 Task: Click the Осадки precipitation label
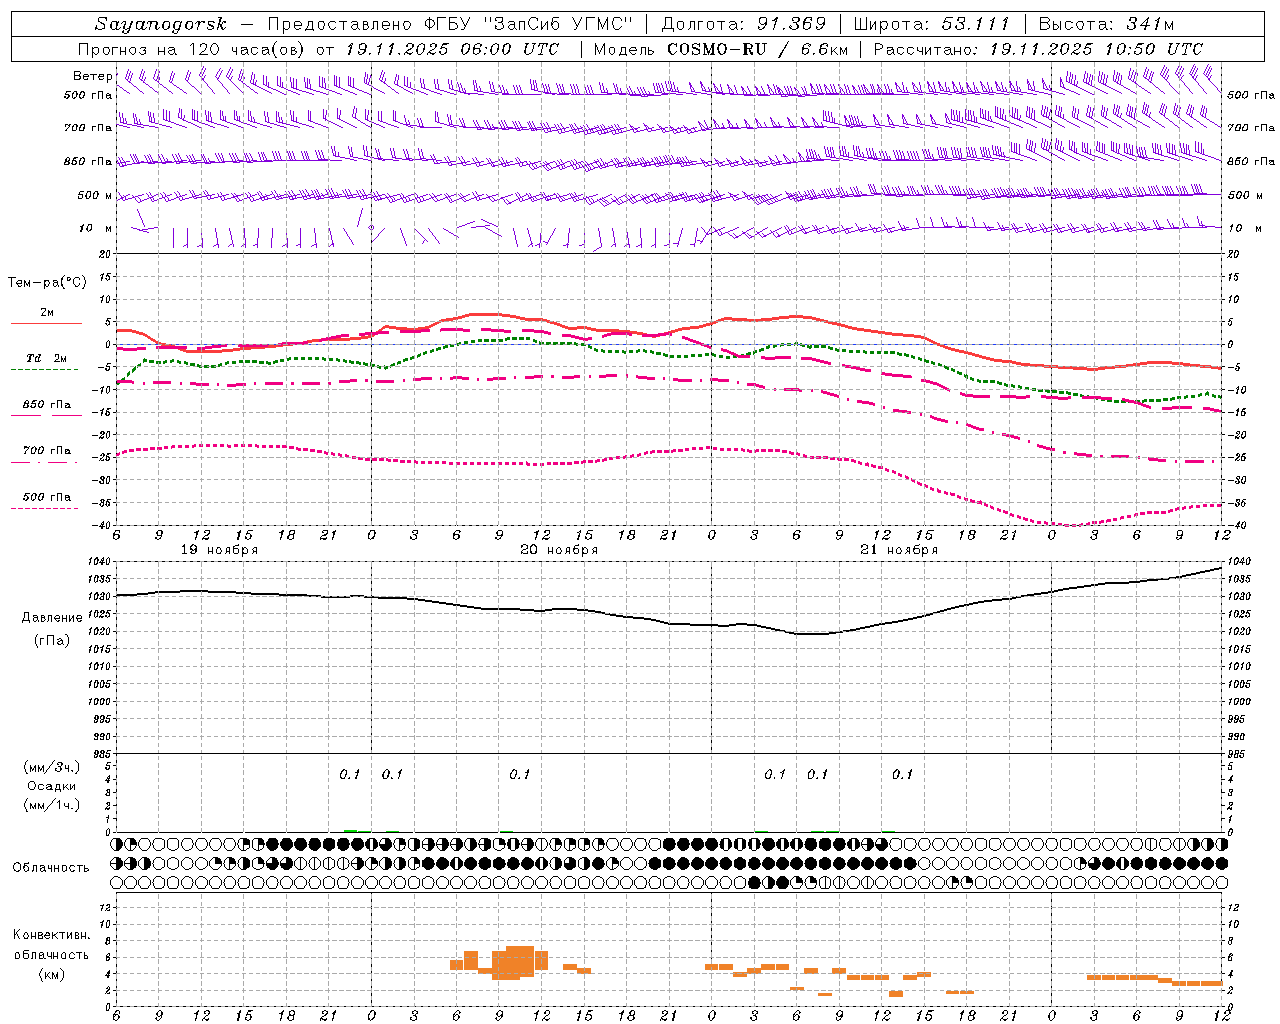pyautogui.click(x=52, y=786)
